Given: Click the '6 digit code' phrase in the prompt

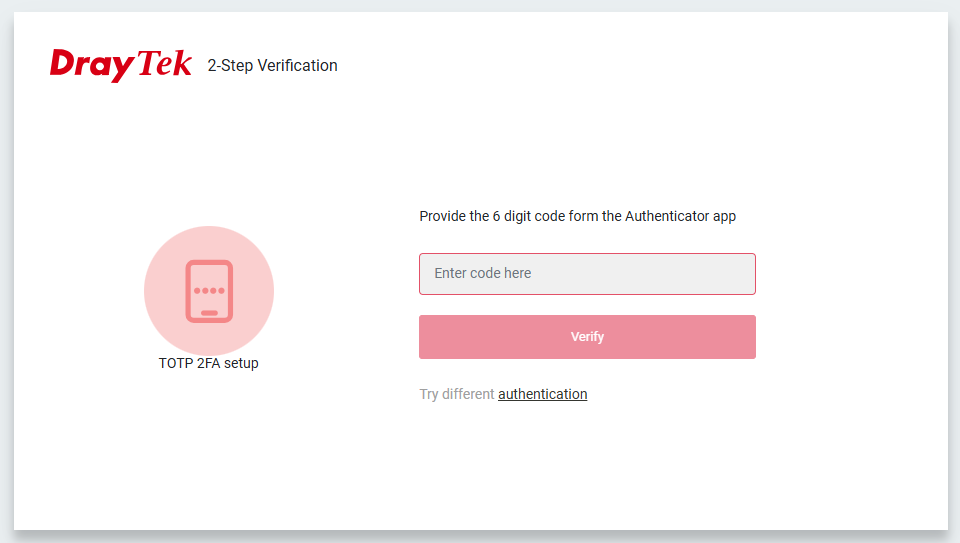Looking at the screenshot, I should (x=529, y=216).
